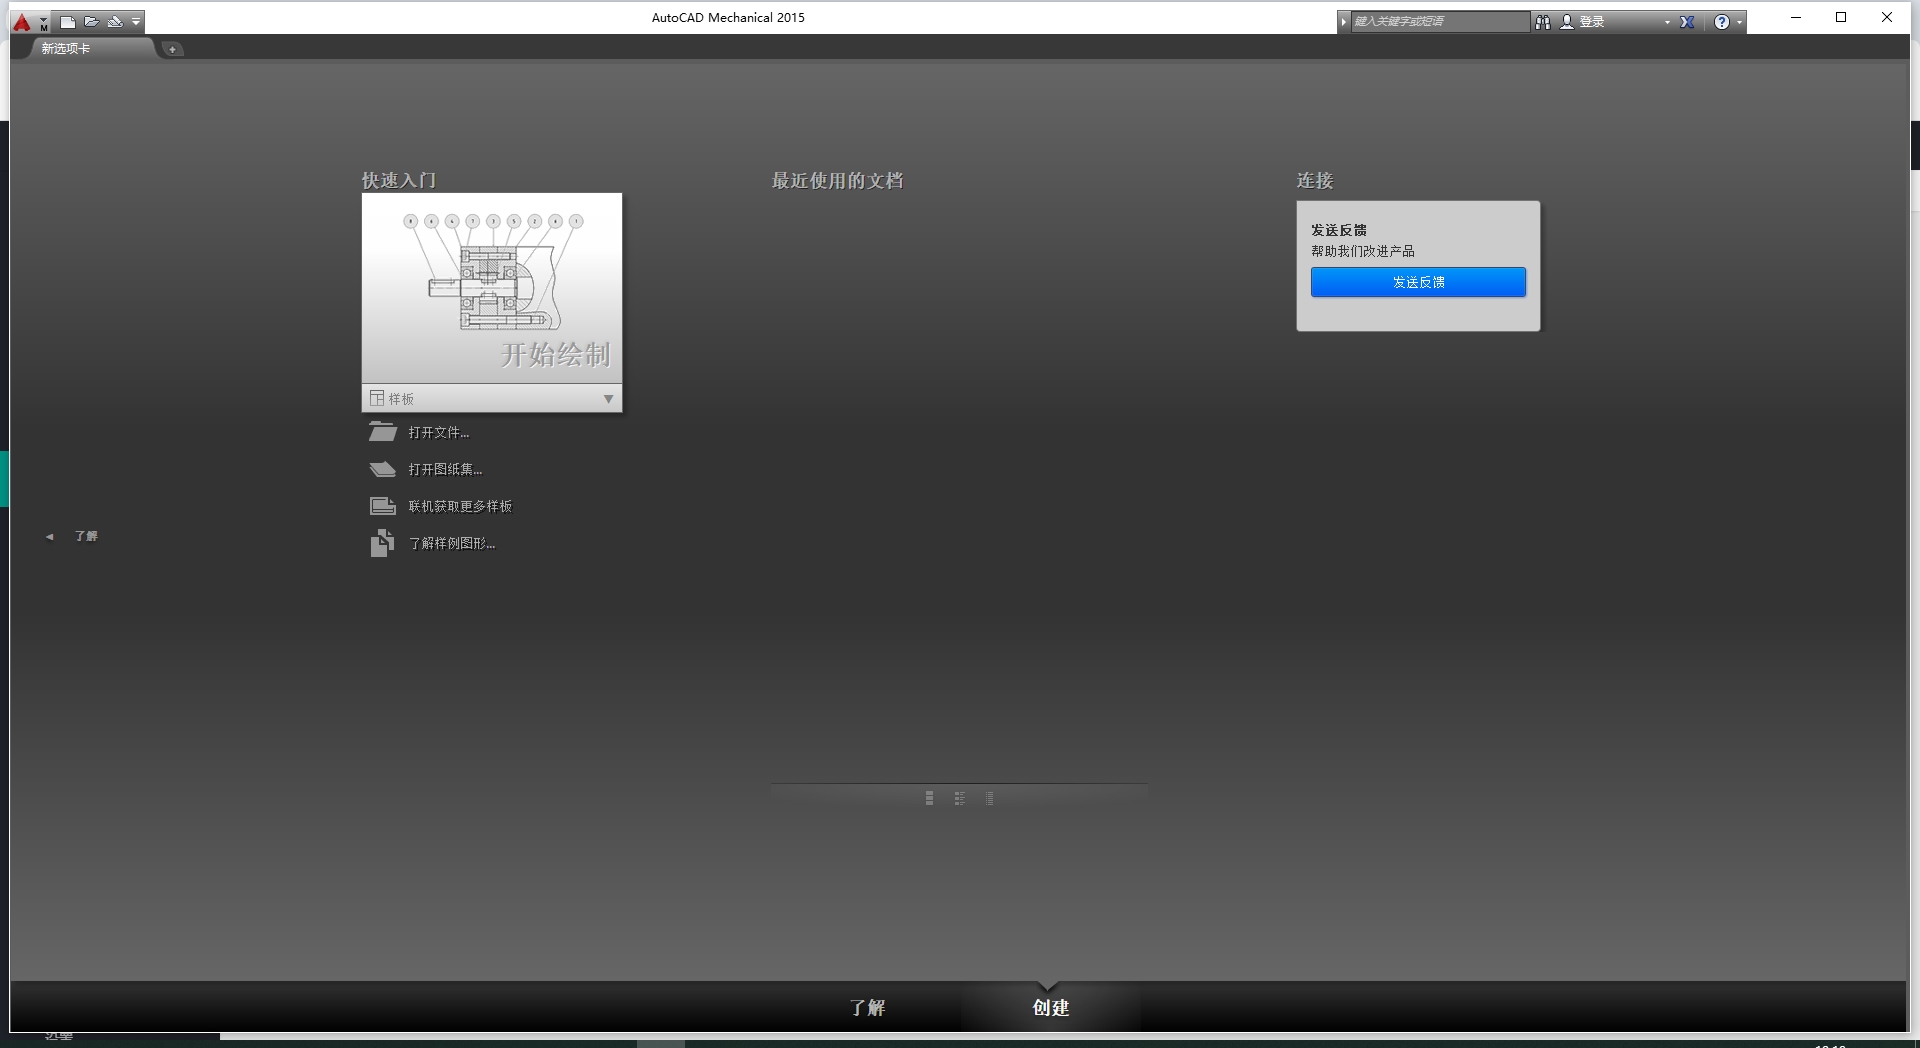This screenshot has height=1048, width=1920.
Task: Click the 了解样例图形... link
Action: click(x=452, y=543)
